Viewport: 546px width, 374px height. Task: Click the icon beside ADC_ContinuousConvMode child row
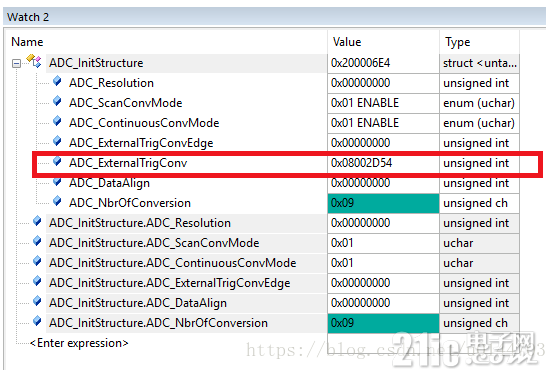[x=57, y=122]
